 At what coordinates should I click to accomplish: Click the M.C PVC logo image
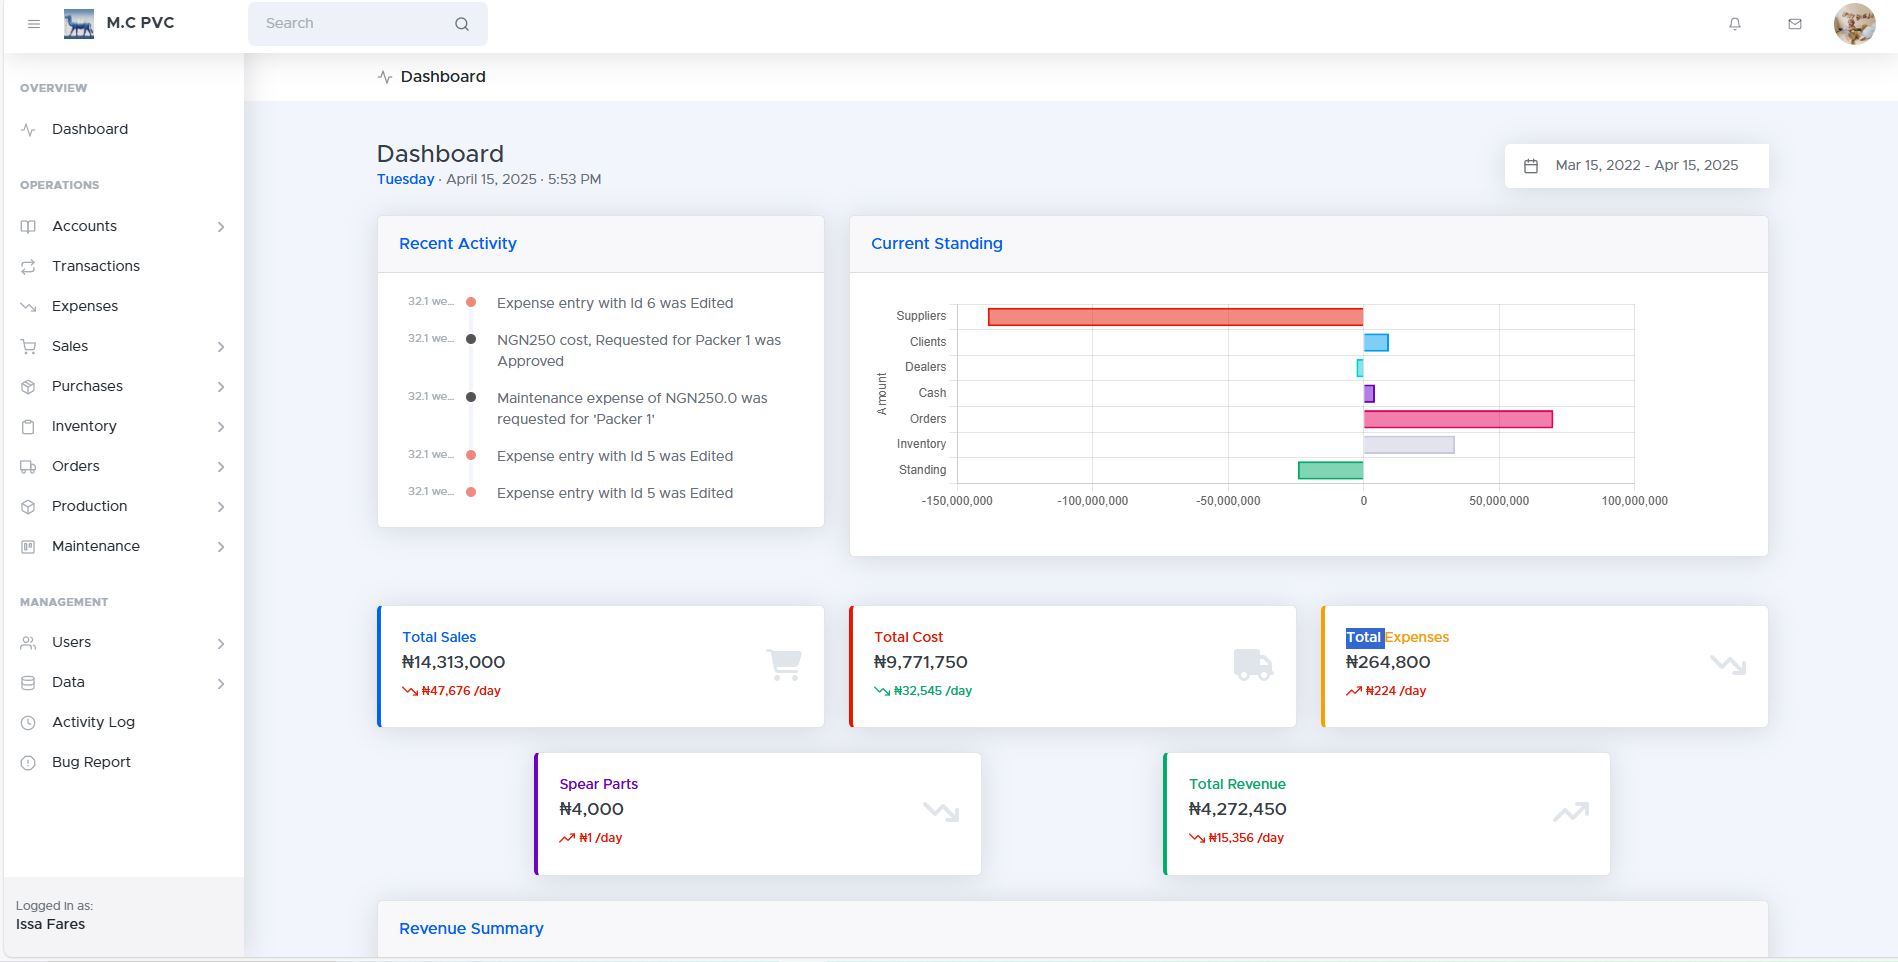pos(79,24)
